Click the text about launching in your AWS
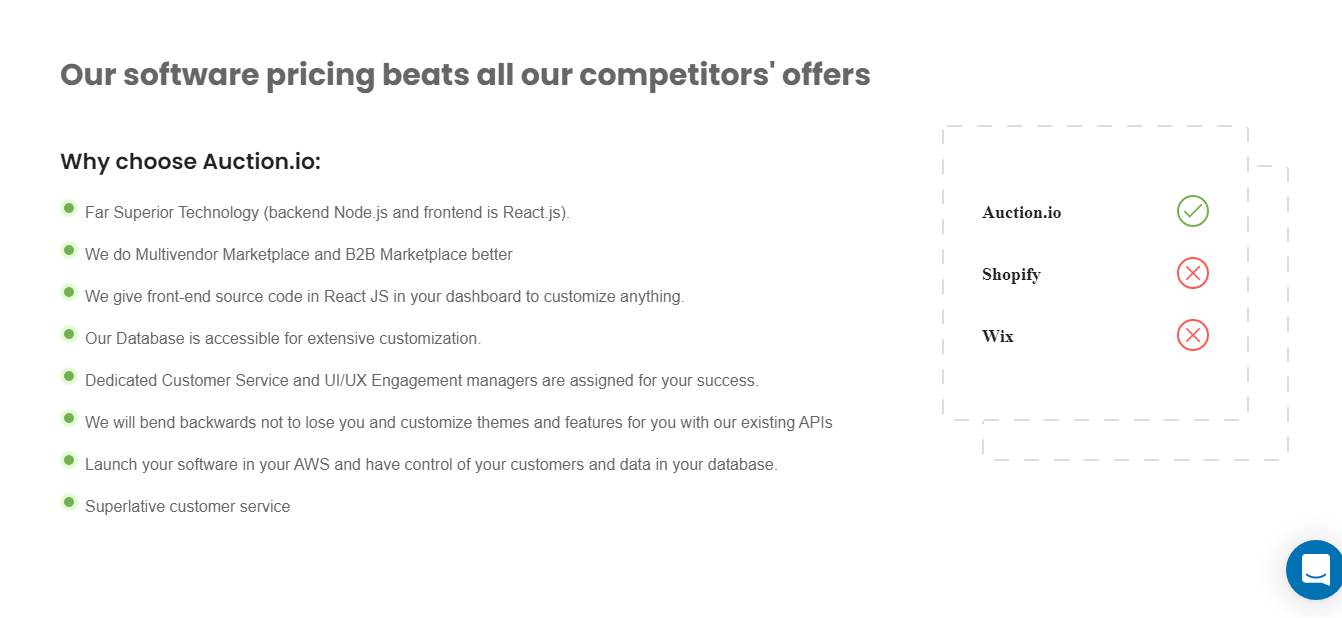The width and height of the screenshot is (1342, 618). click(x=431, y=465)
